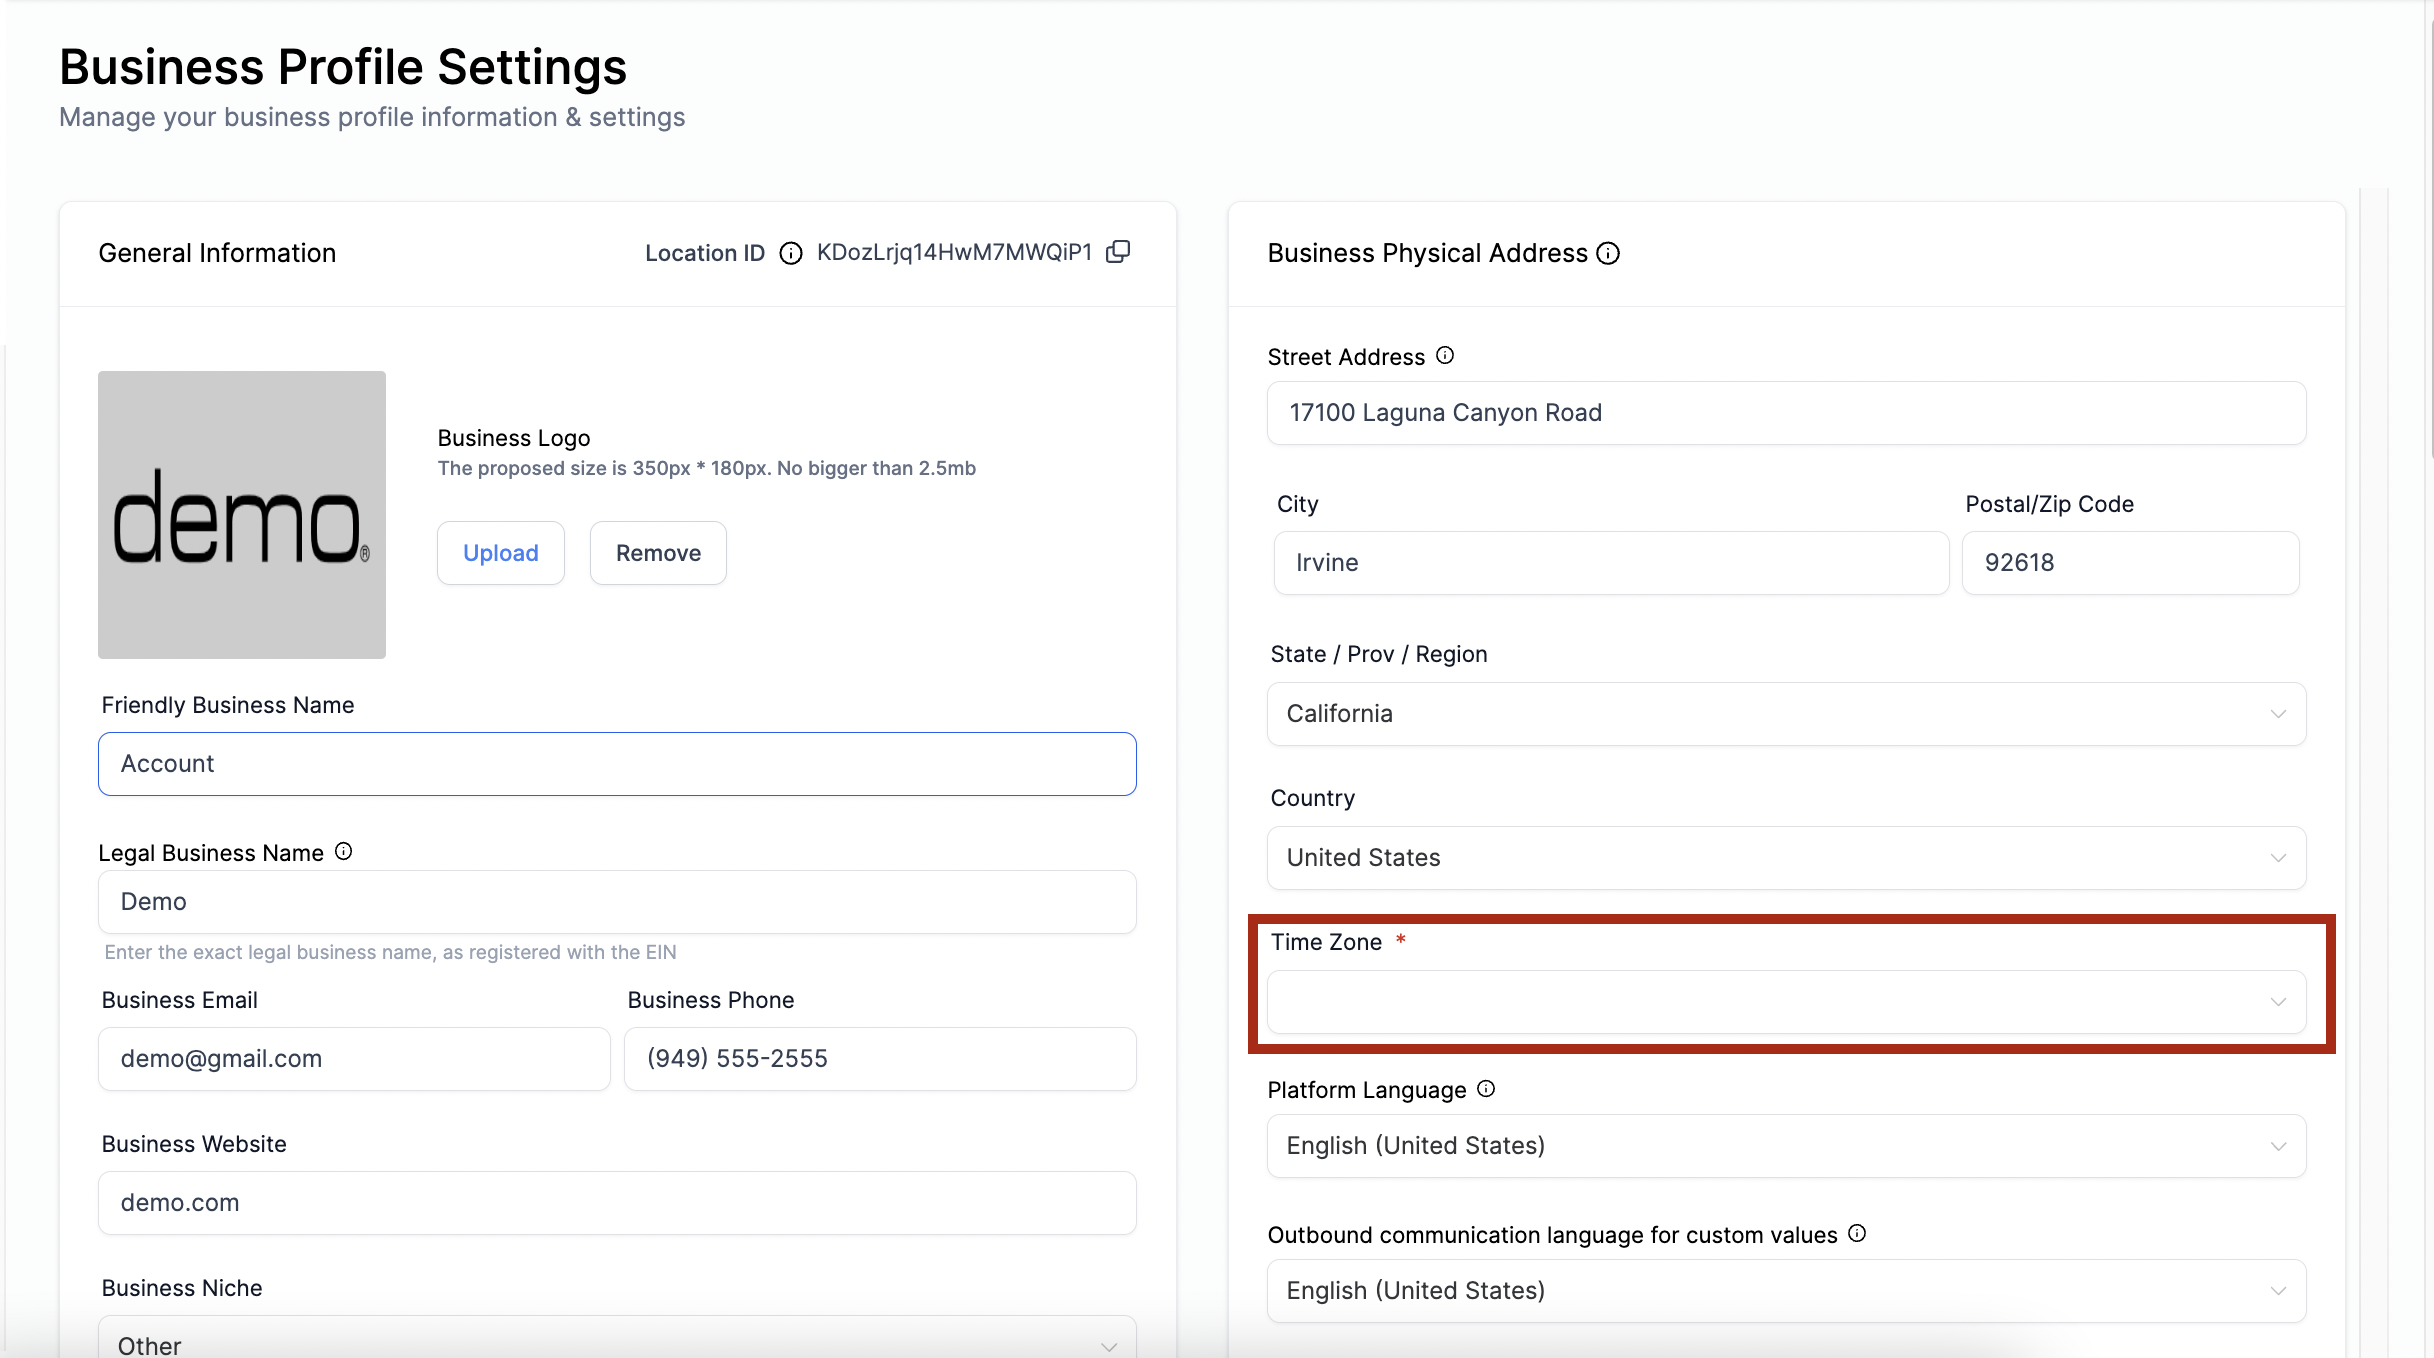2434x1358 pixels.
Task: Open Outbound communication language info icon
Action: pyautogui.click(x=1857, y=1234)
